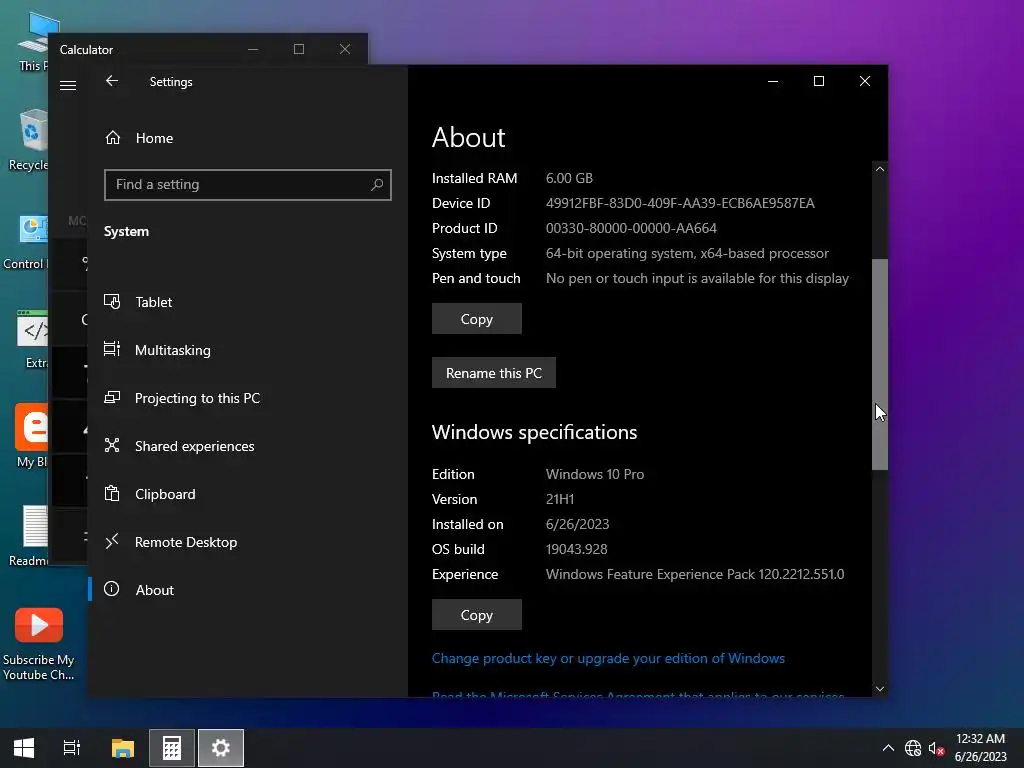1024x768 pixels.
Task: Click the scrollbar down arrow in About
Action: [880, 689]
